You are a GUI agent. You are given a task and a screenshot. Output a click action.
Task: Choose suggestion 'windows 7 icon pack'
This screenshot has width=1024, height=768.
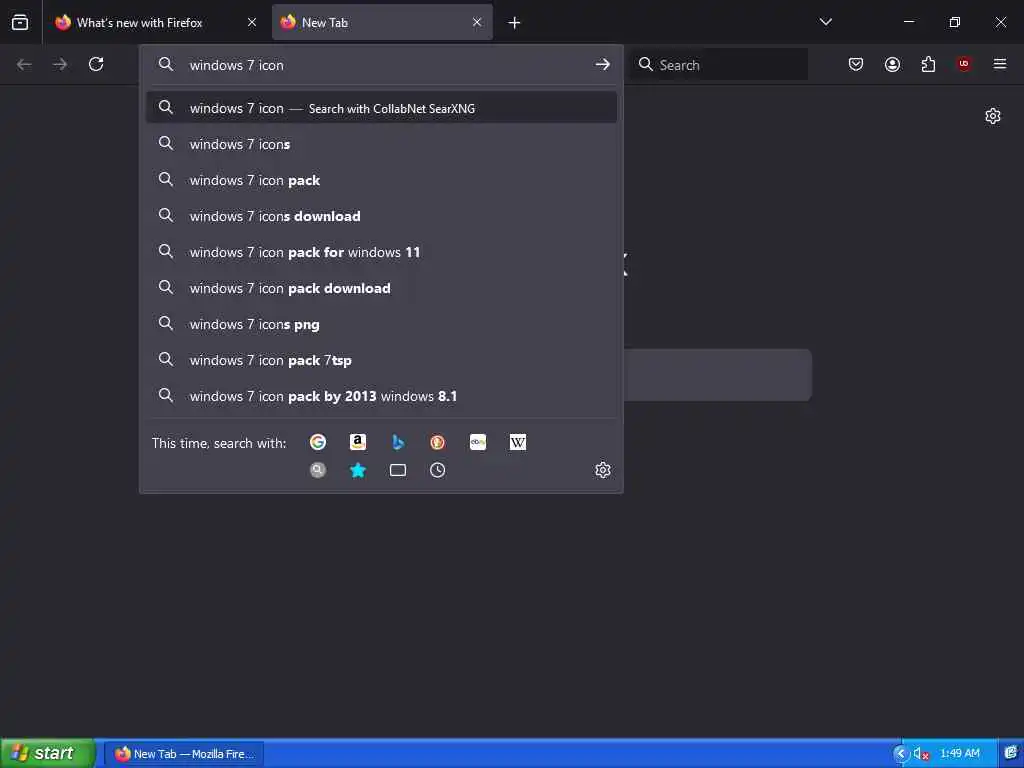[381, 180]
